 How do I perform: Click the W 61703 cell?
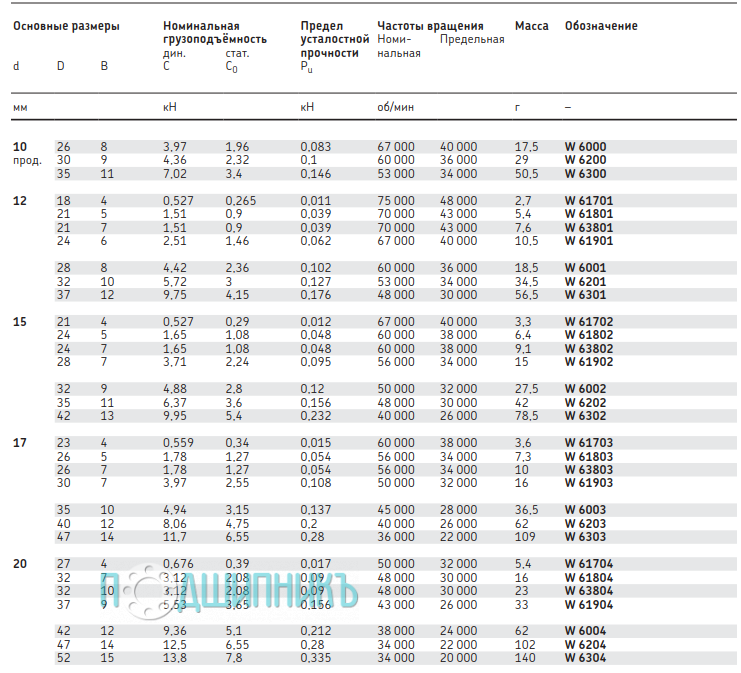(x=589, y=443)
